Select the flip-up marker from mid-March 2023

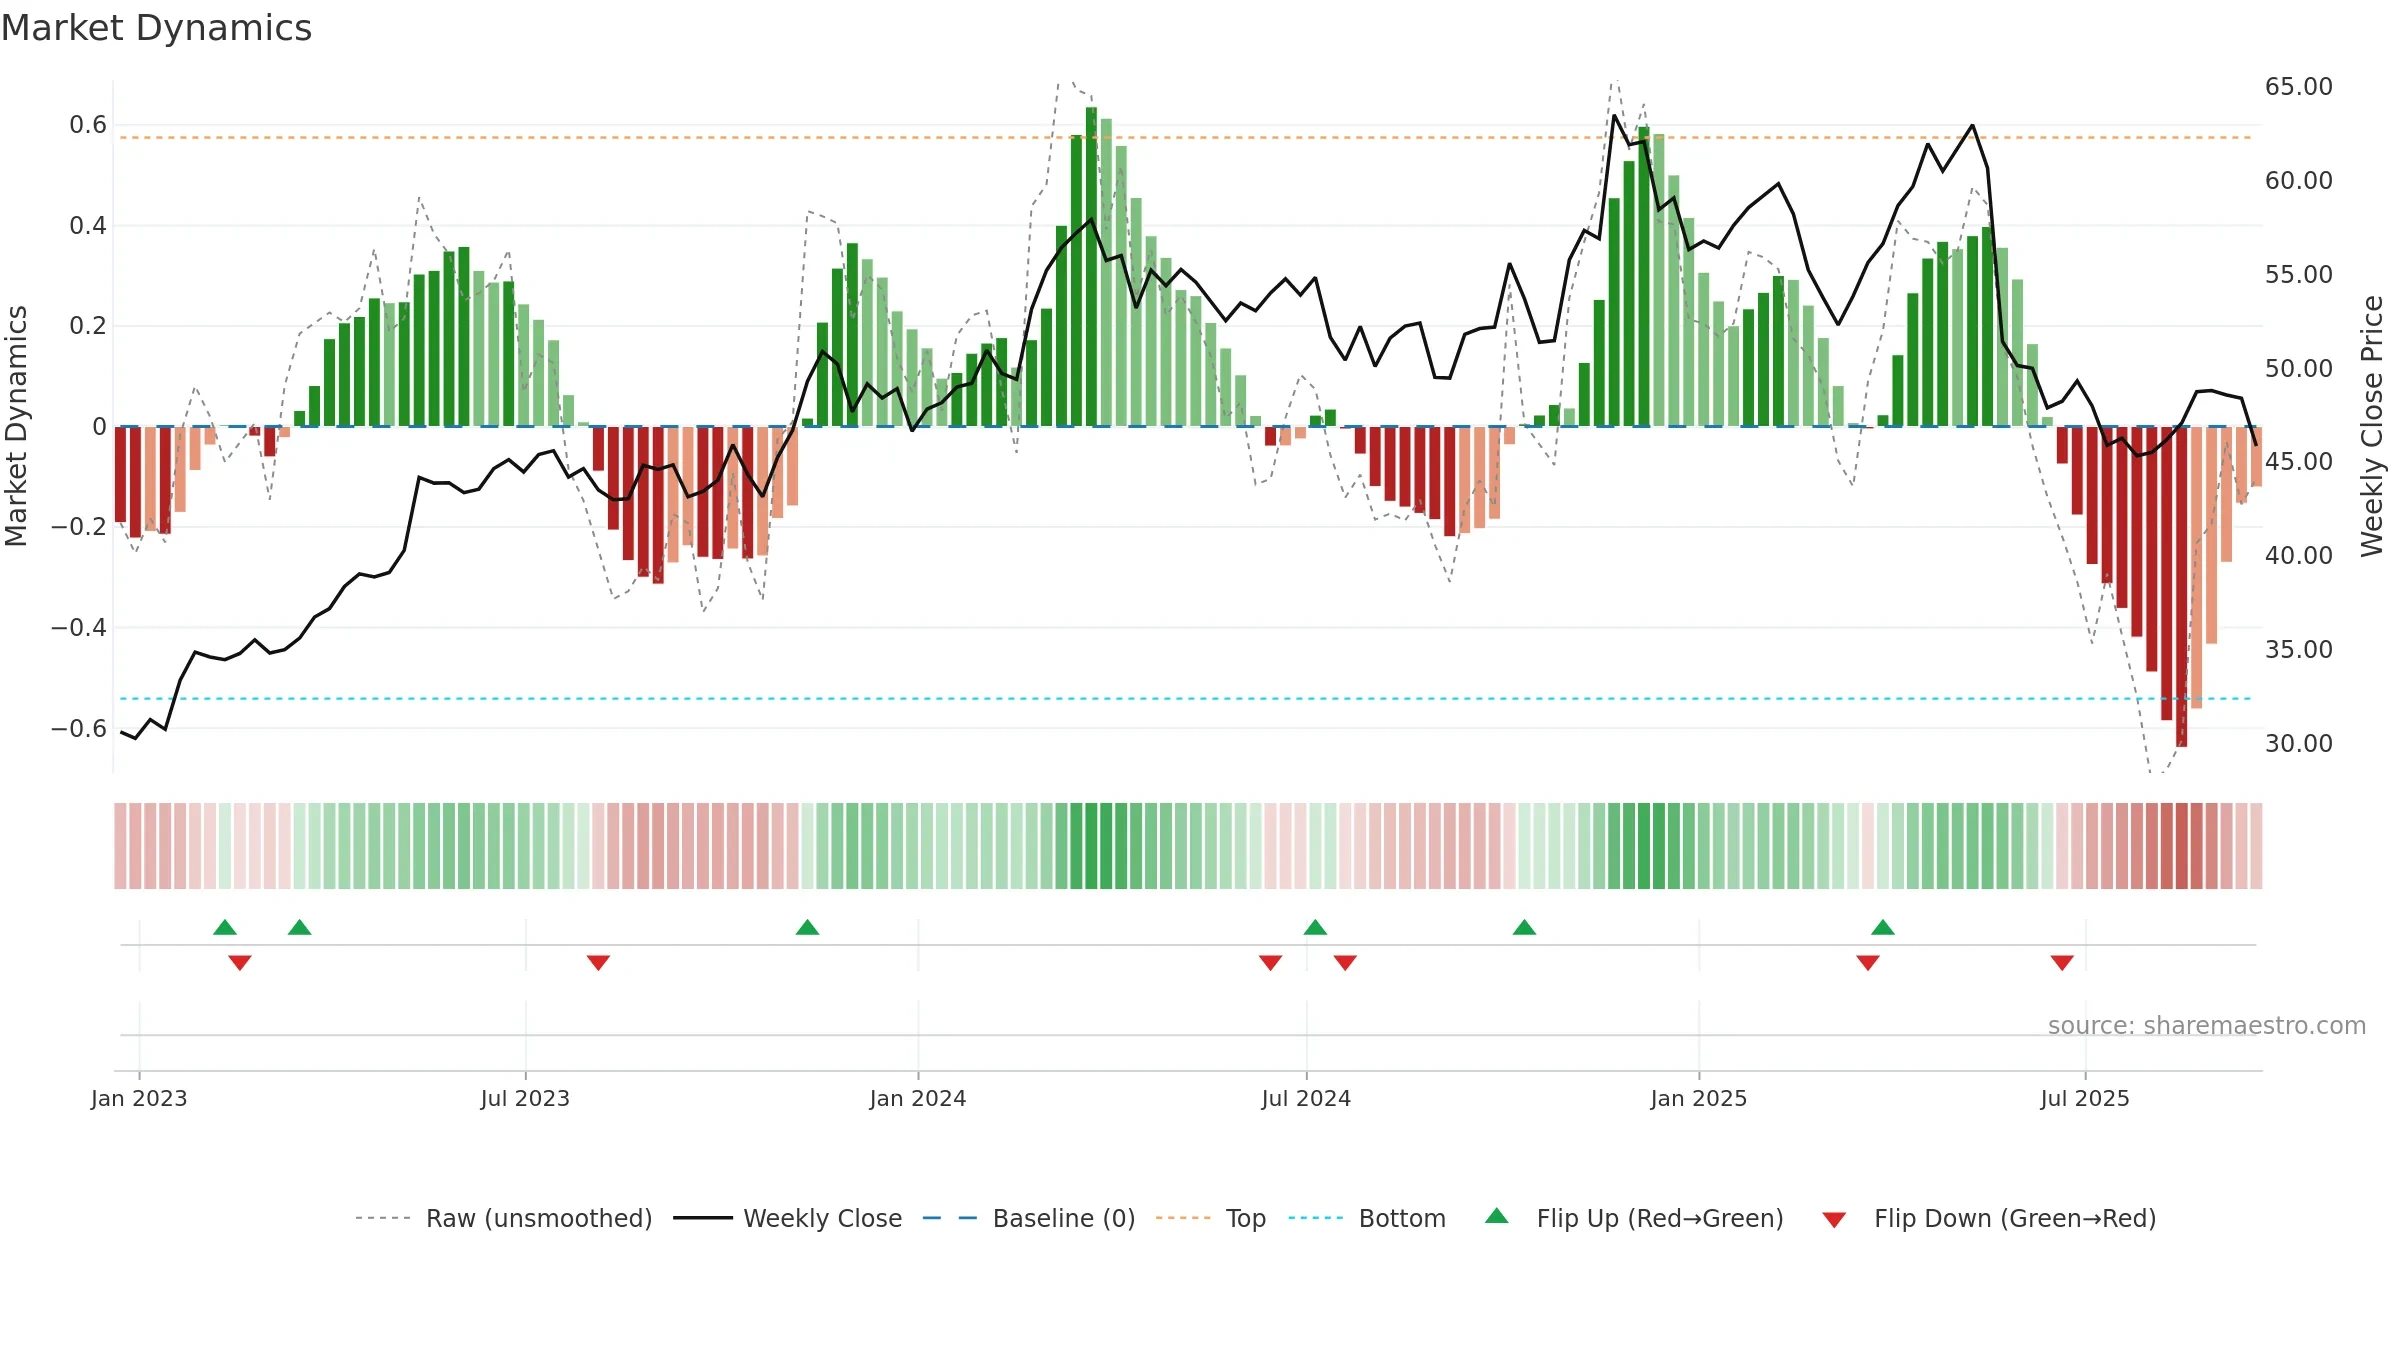coord(299,927)
